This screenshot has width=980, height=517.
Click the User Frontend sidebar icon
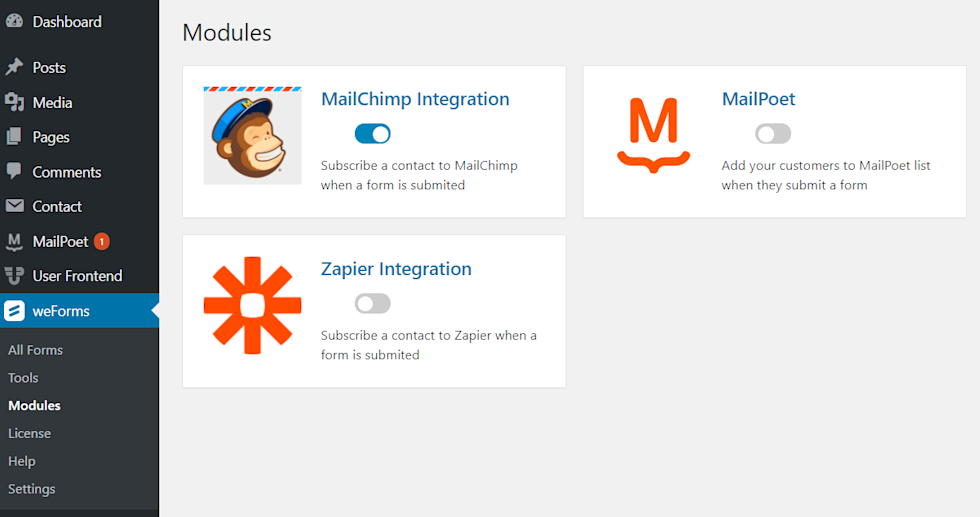pos(14,276)
